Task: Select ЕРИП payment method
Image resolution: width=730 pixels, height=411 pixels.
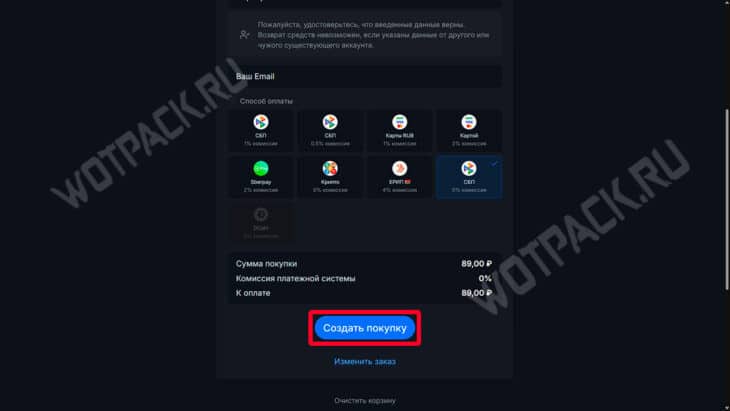Action: (399, 177)
